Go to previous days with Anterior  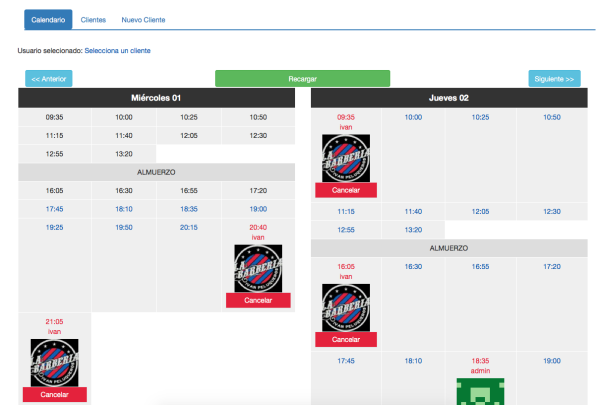tap(49, 79)
